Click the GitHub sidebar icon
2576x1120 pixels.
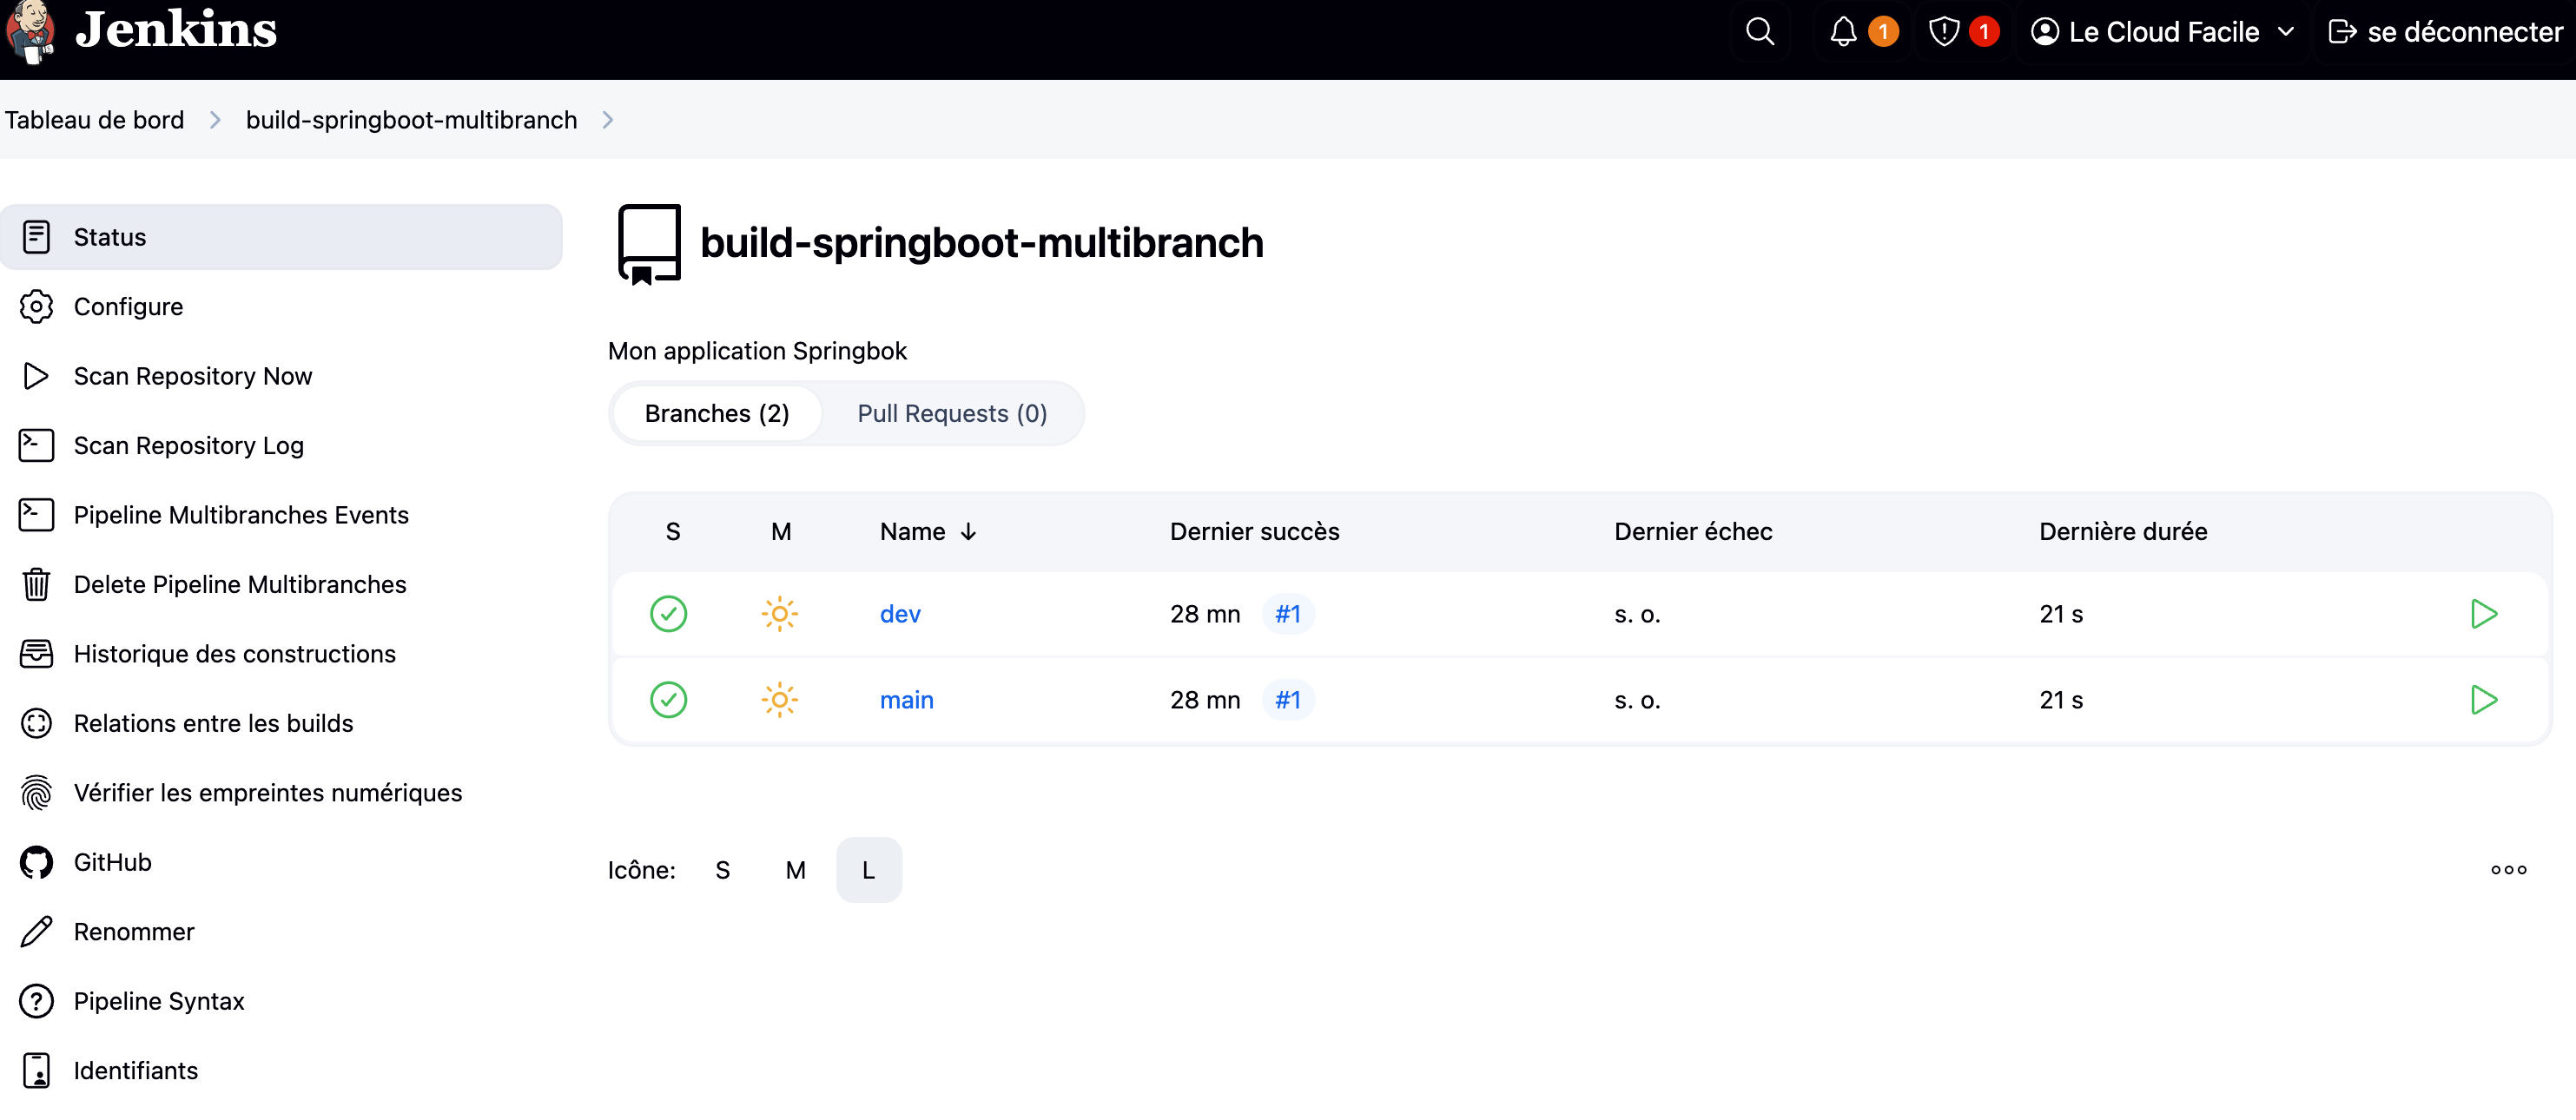[37, 862]
